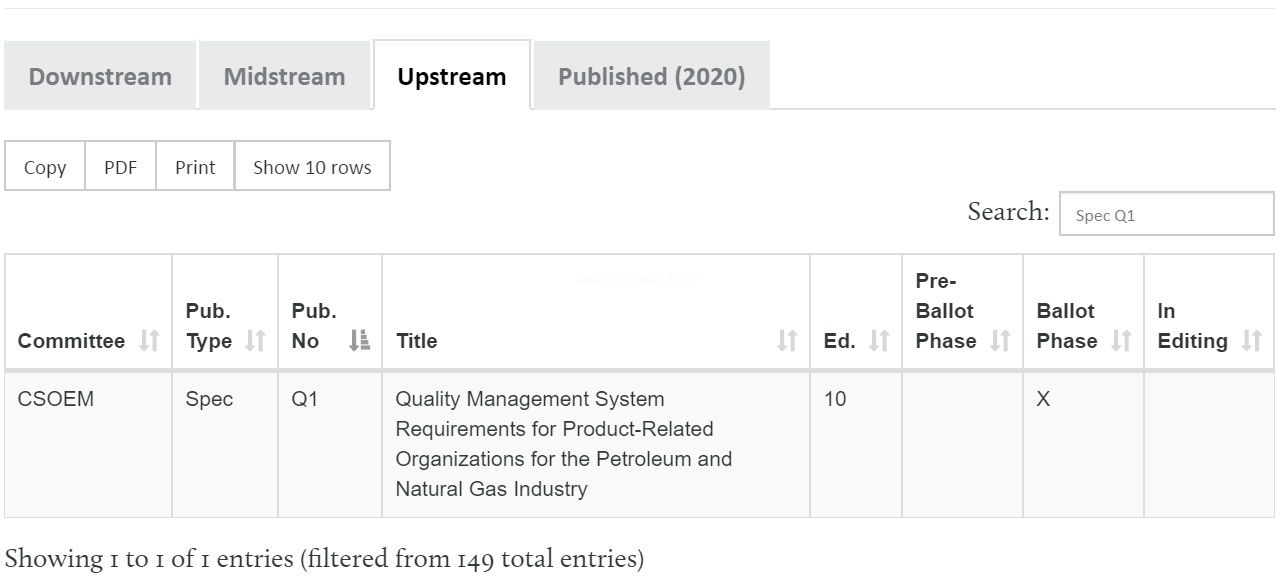The image size is (1284, 577).
Task: Sort by Pre-Ballot Phase arrows icon
Action: click(x=1000, y=341)
